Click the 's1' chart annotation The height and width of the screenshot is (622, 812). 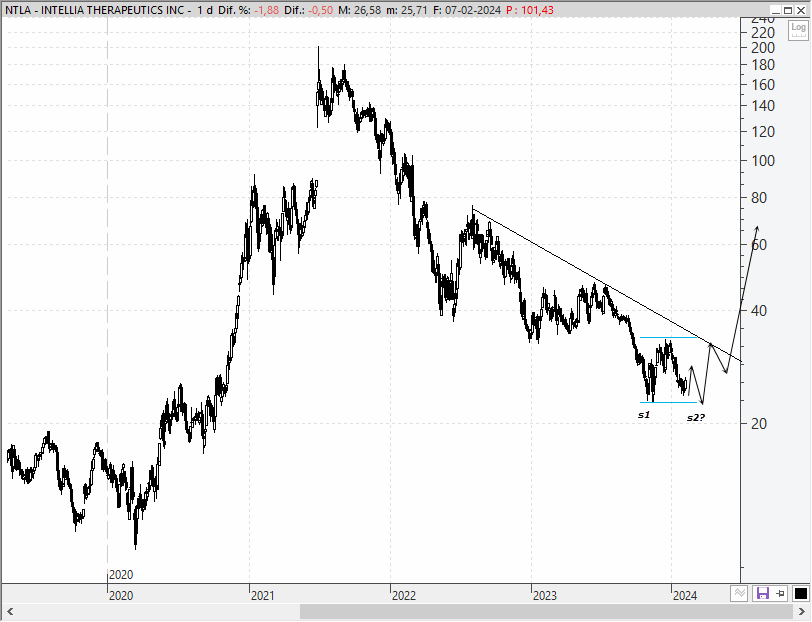(x=643, y=415)
